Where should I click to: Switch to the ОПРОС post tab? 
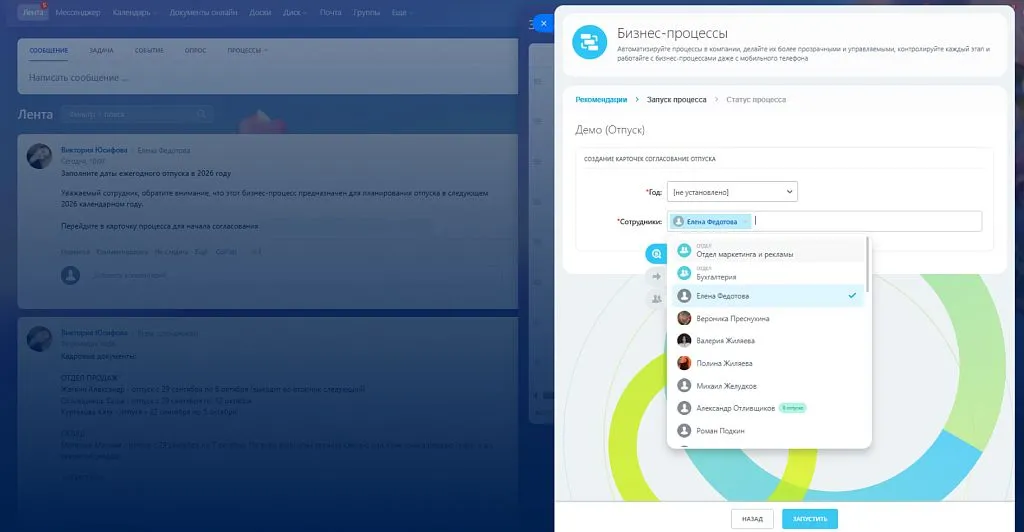coord(195,50)
